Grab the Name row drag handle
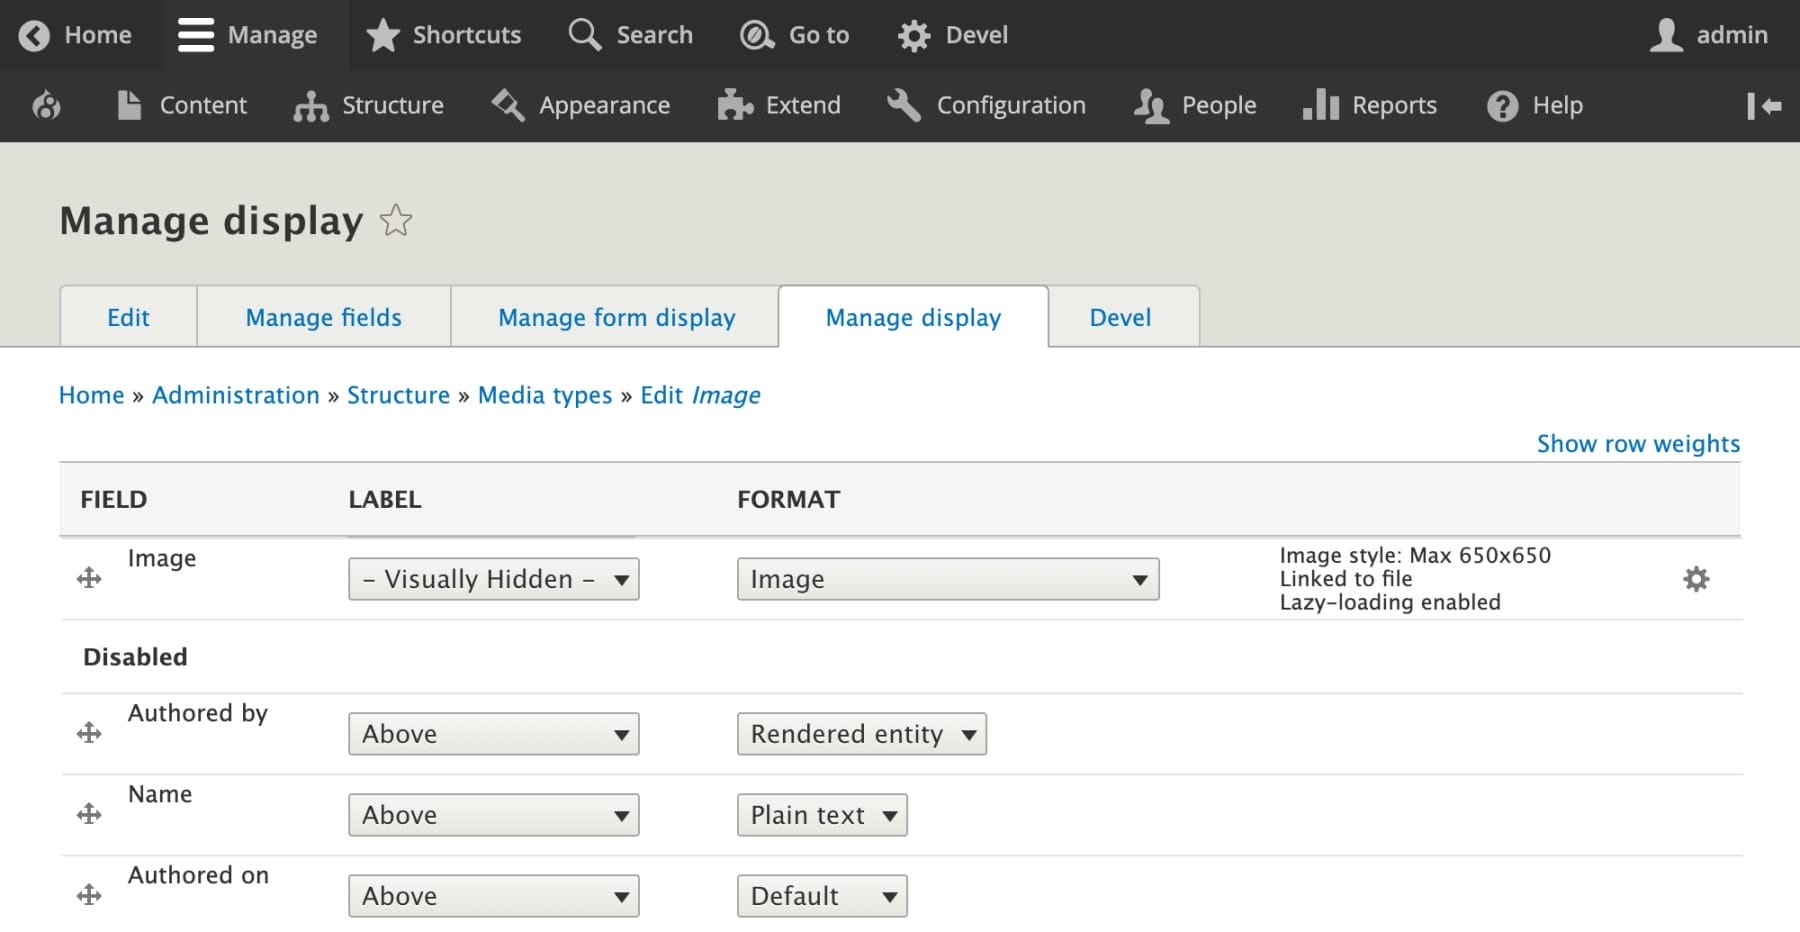 [89, 812]
